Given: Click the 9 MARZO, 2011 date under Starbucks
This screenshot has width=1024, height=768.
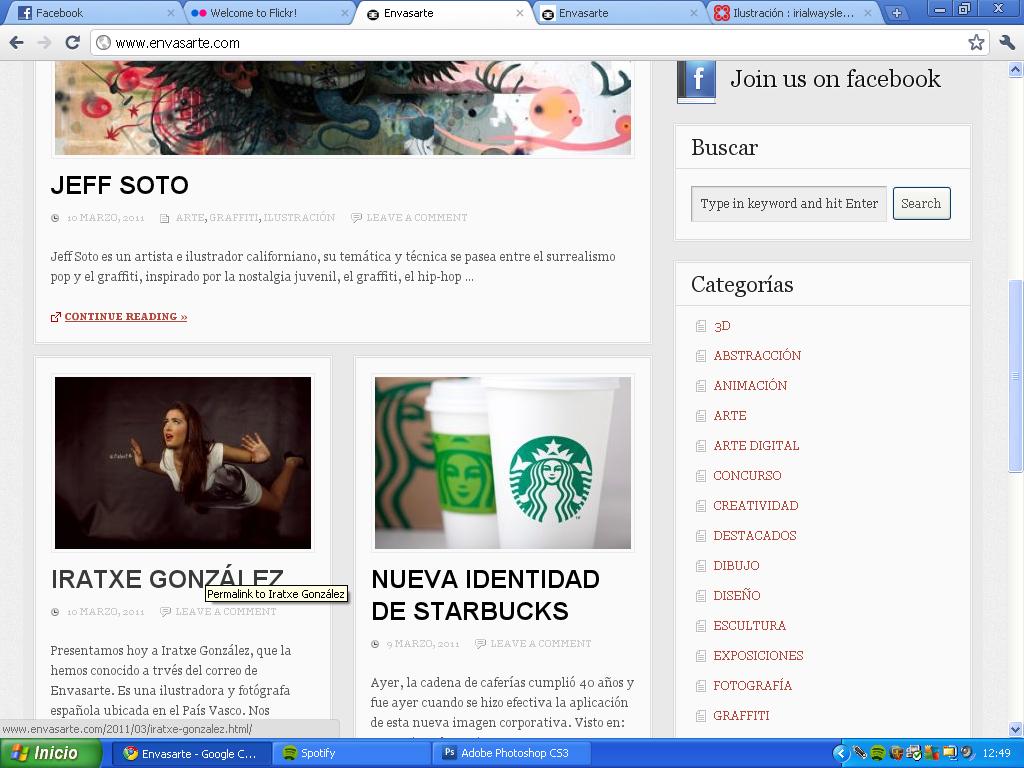Looking at the screenshot, I should (423, 644).
